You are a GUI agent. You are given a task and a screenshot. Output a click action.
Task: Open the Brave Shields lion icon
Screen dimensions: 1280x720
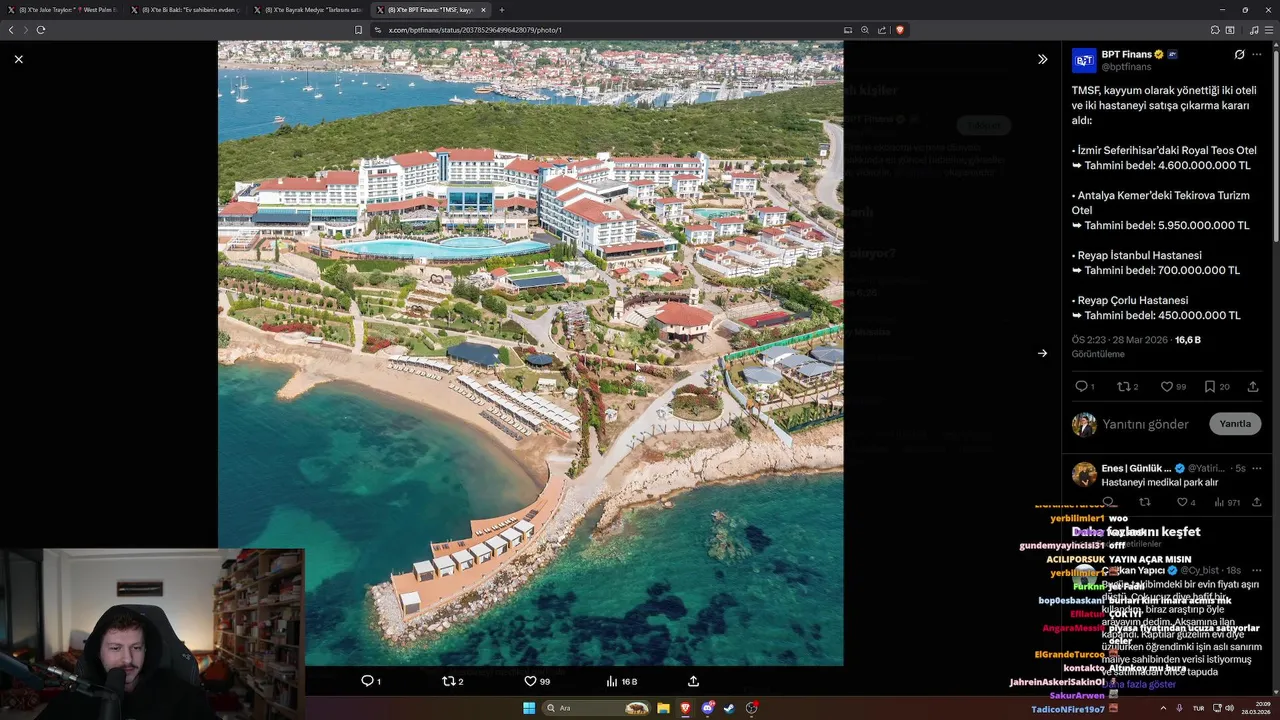[900, 30]
